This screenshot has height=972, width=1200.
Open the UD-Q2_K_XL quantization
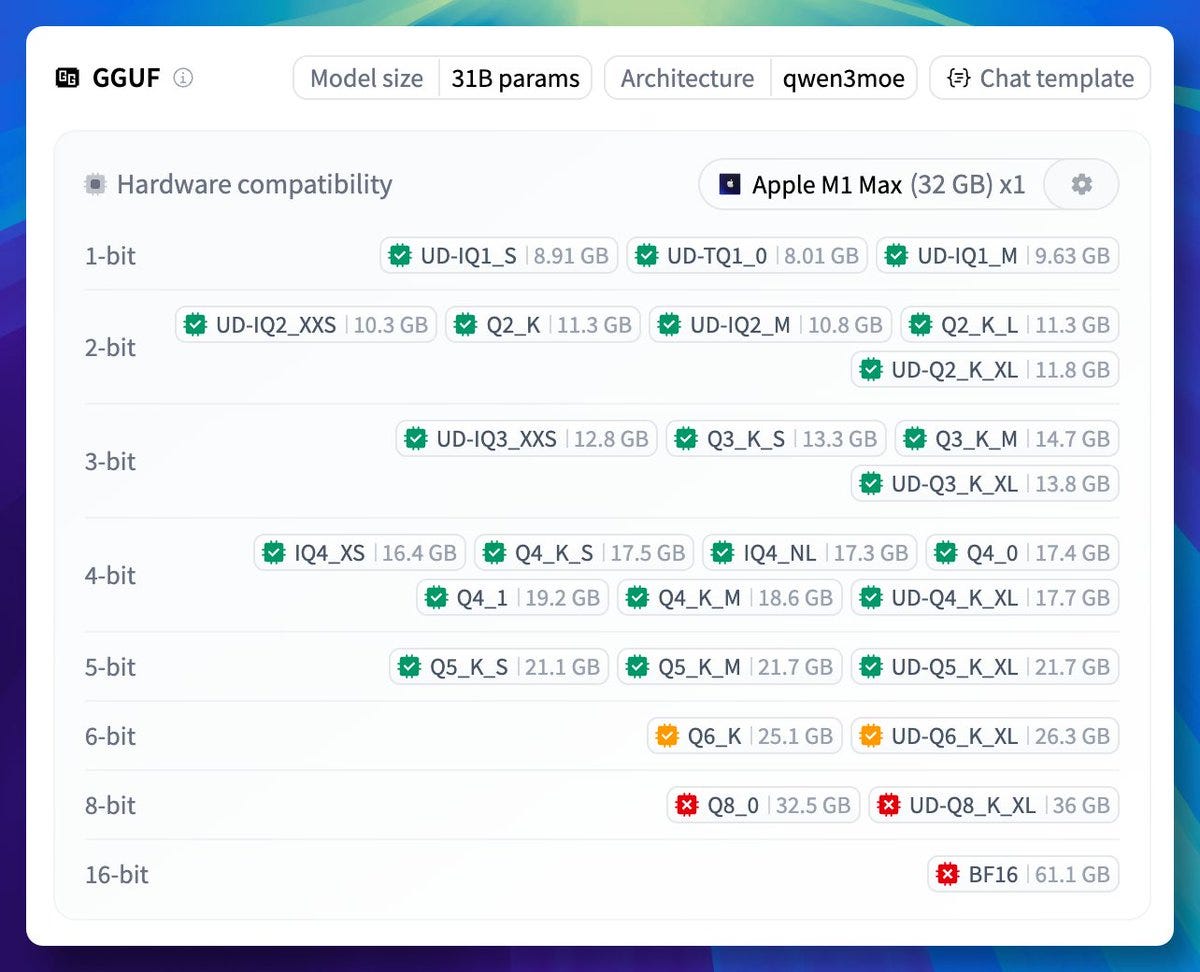pyautogui.click(x=985, y=369)
